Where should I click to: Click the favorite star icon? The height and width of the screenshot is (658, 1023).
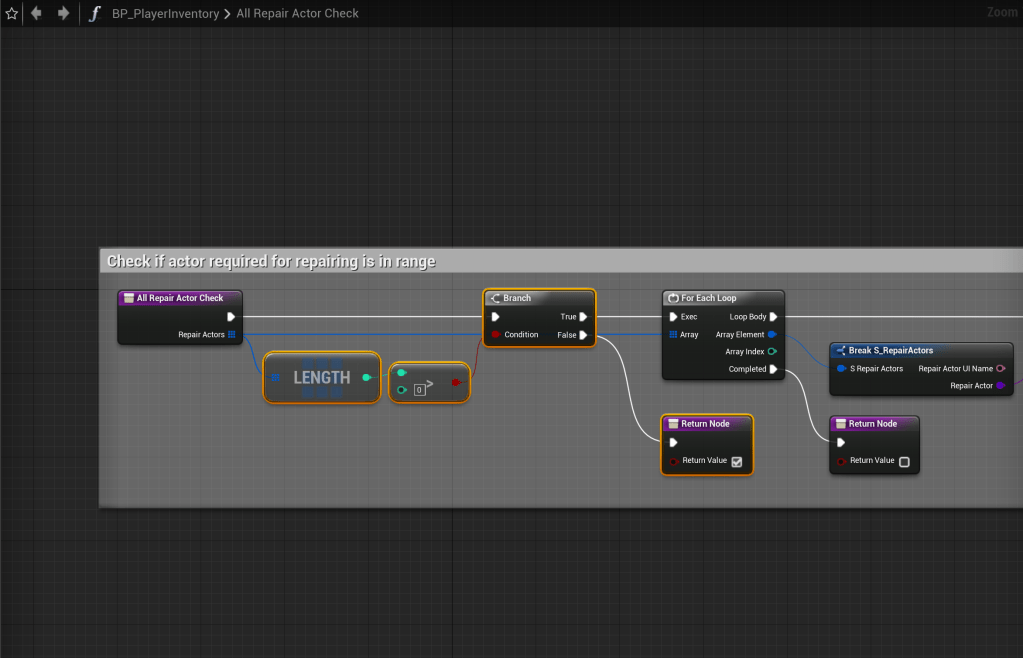click(12, 14)
